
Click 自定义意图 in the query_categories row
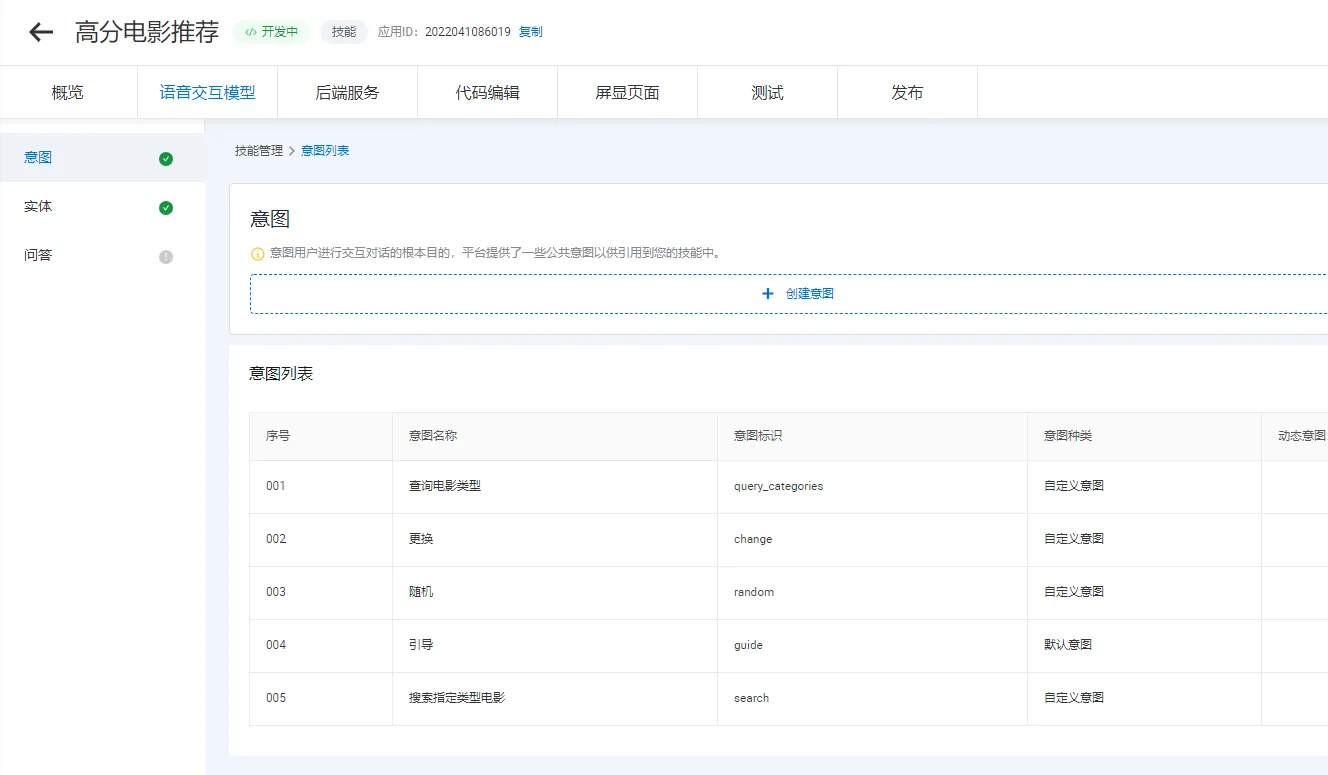(x=1074, y=486)
